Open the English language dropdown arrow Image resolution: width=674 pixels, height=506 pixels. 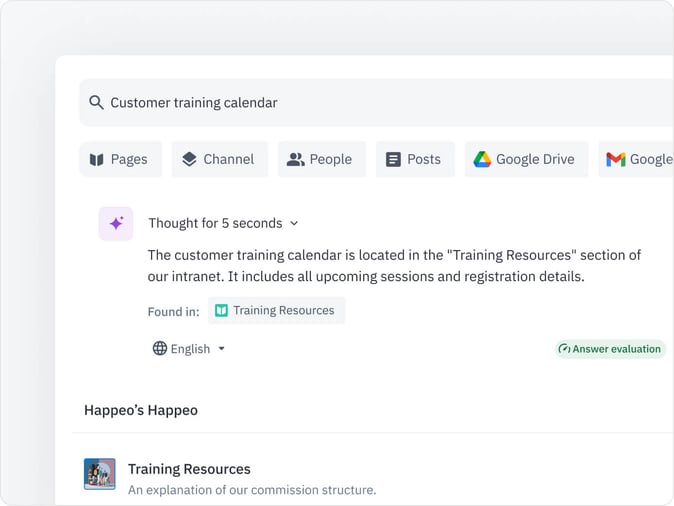coord(221,349)
